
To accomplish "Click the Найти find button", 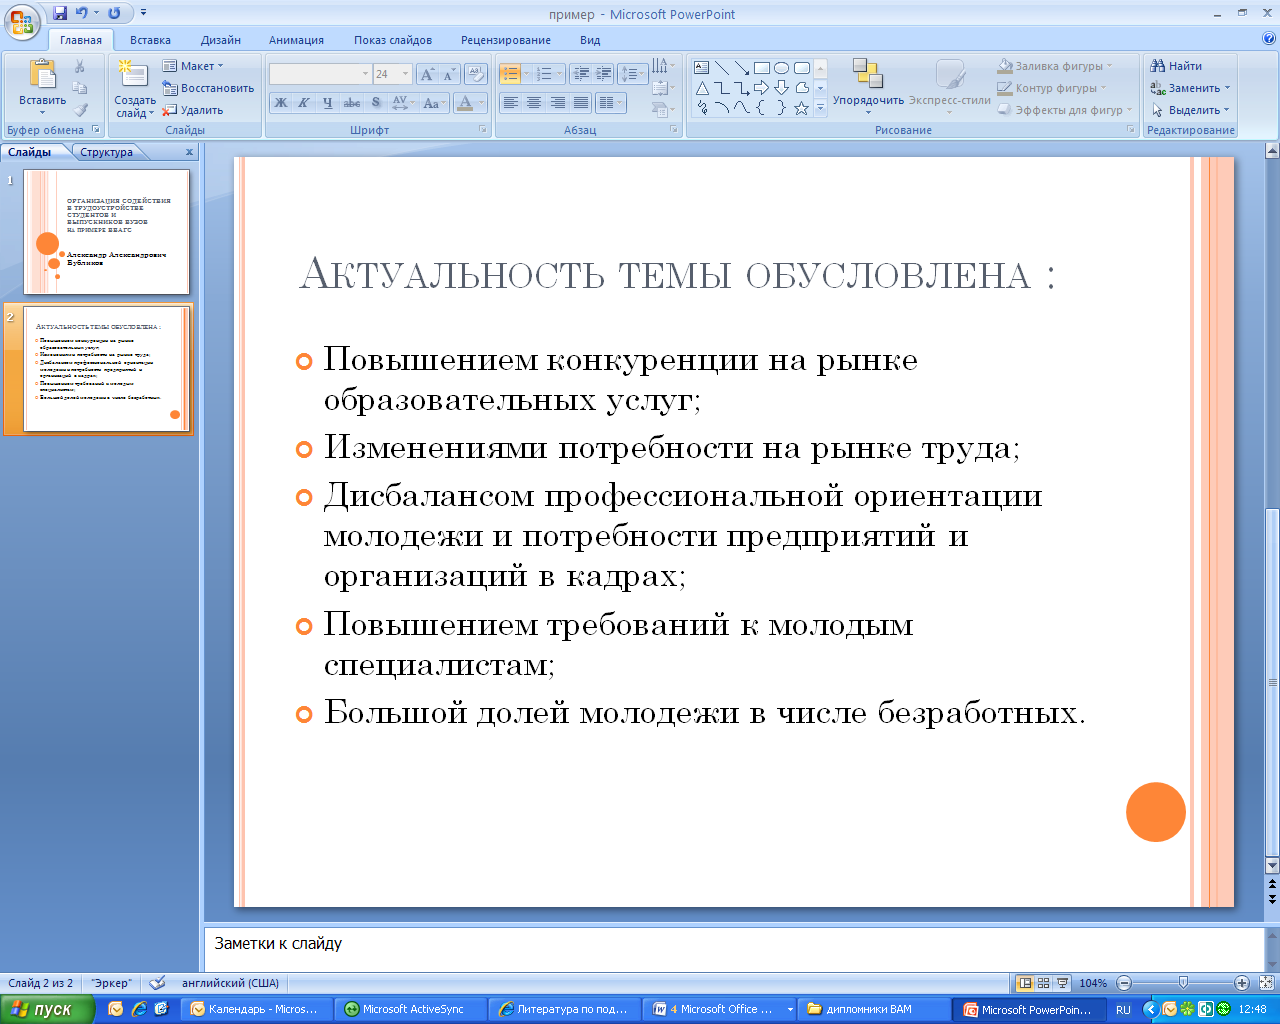I will (1176, 66).
